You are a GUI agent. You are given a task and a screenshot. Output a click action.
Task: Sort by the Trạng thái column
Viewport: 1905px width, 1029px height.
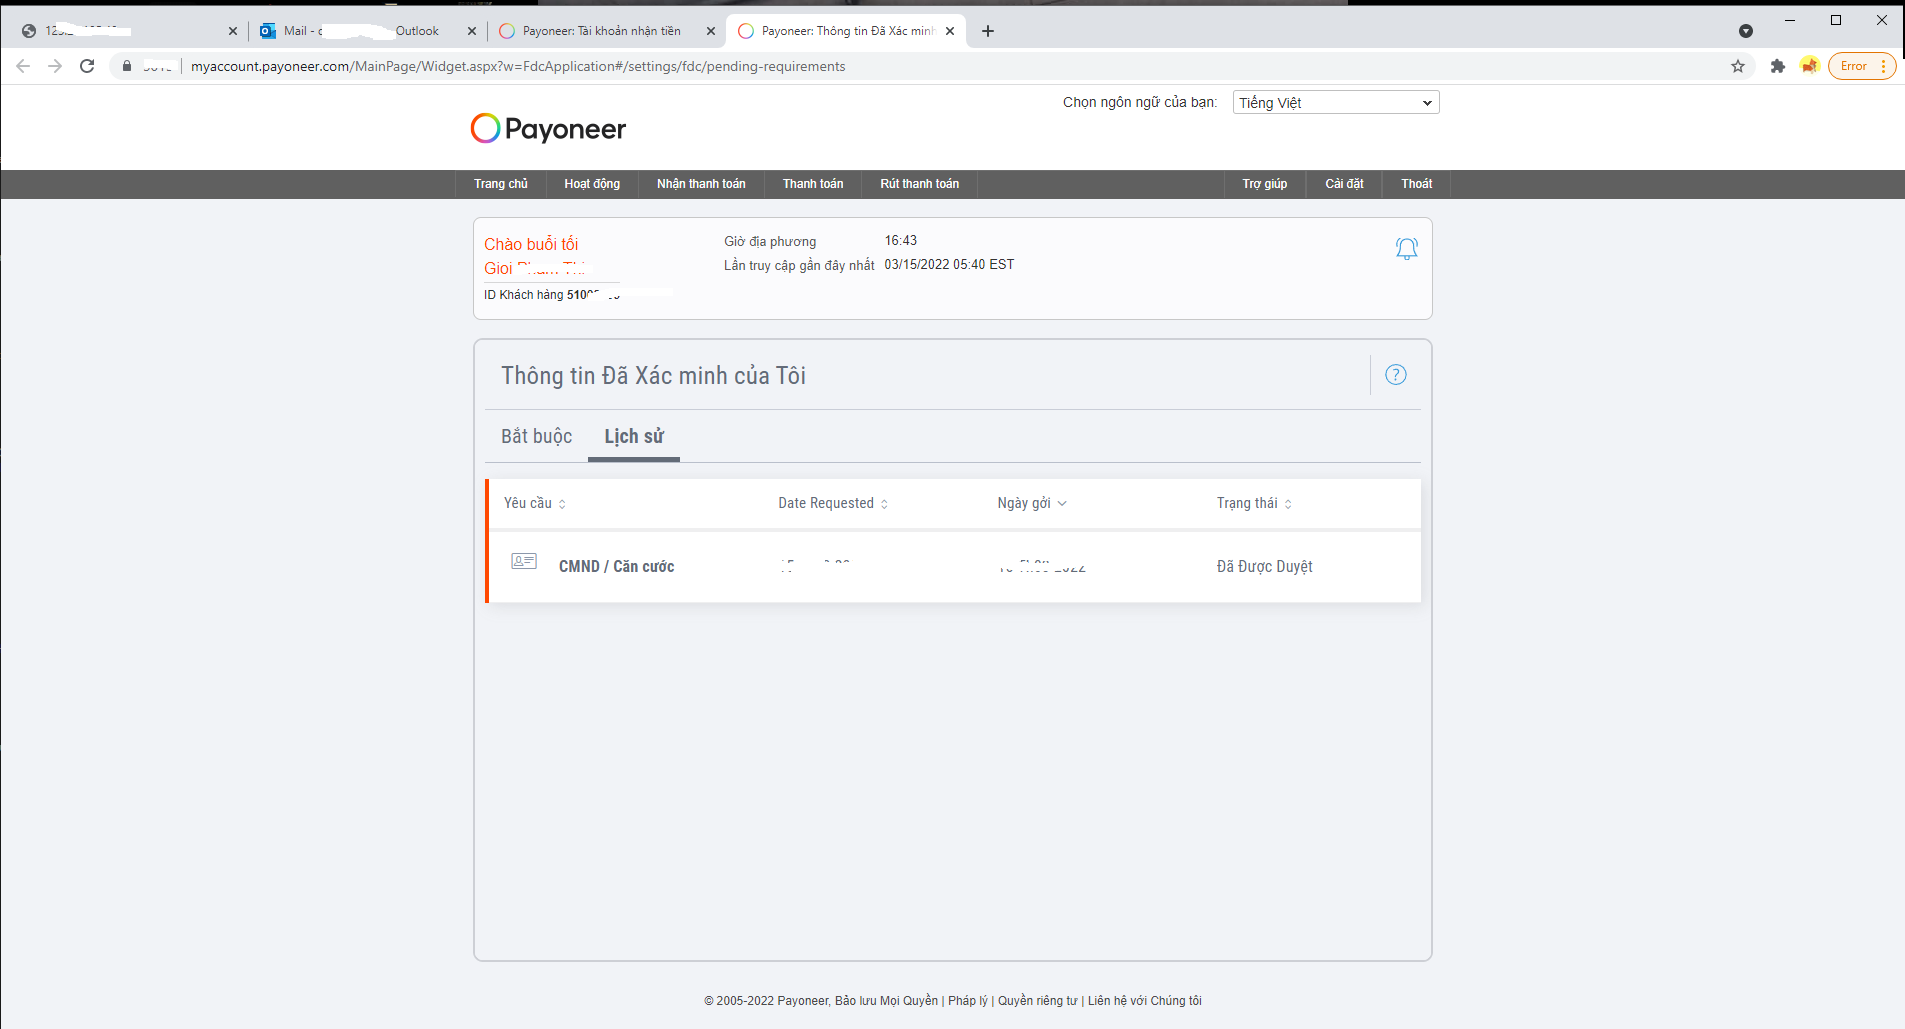(x=1254, y=503)
